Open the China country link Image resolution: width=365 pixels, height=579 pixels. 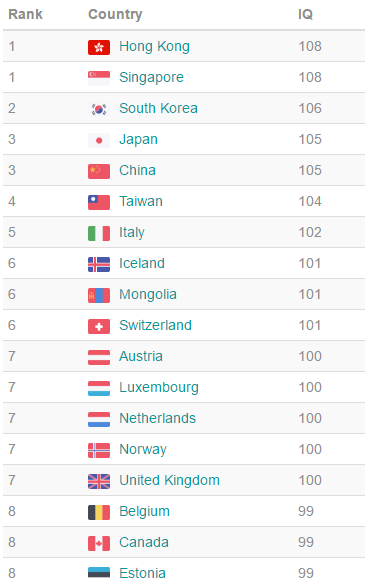click(137, 170)
